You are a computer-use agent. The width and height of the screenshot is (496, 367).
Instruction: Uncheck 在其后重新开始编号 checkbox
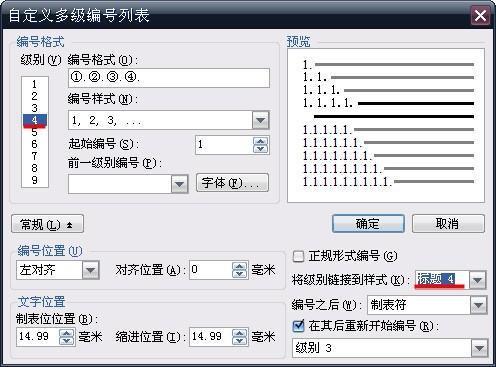coord(298,326)
